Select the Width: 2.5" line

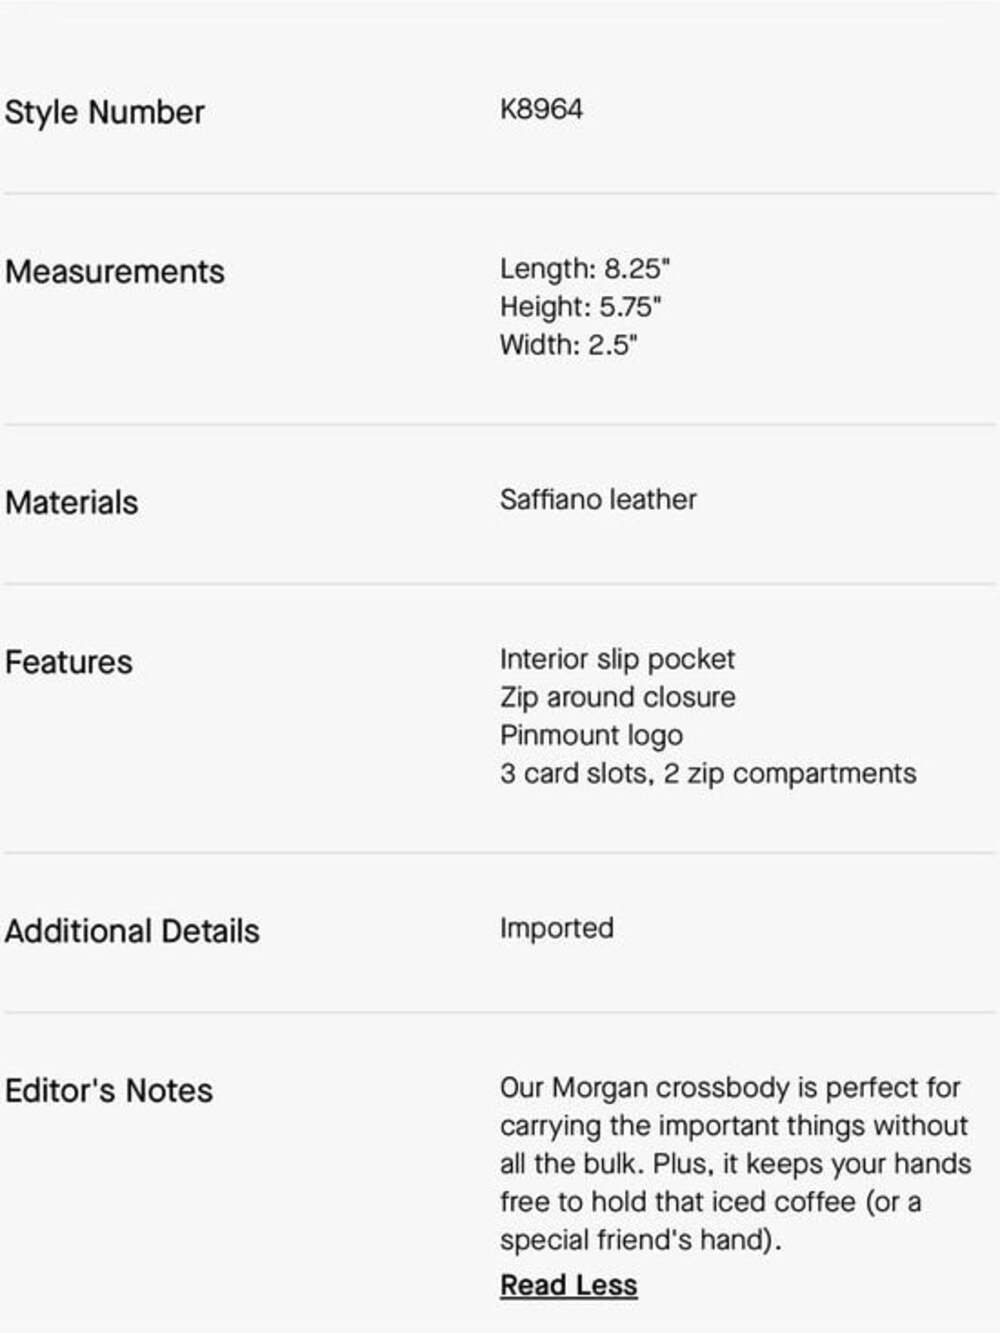[x=568, y=345]
